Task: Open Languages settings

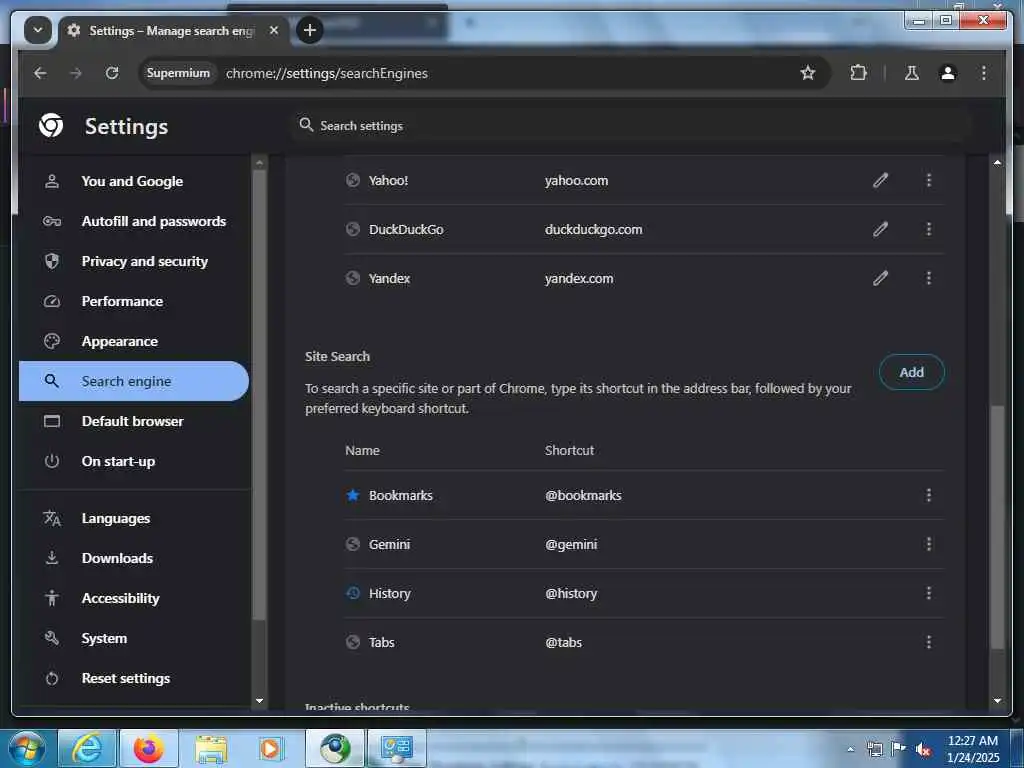Action: click(x=134, y=518)
